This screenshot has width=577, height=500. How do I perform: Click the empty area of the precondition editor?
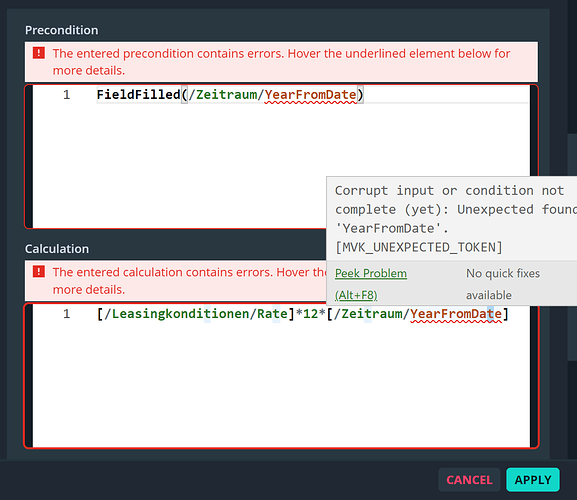[180, 166]
